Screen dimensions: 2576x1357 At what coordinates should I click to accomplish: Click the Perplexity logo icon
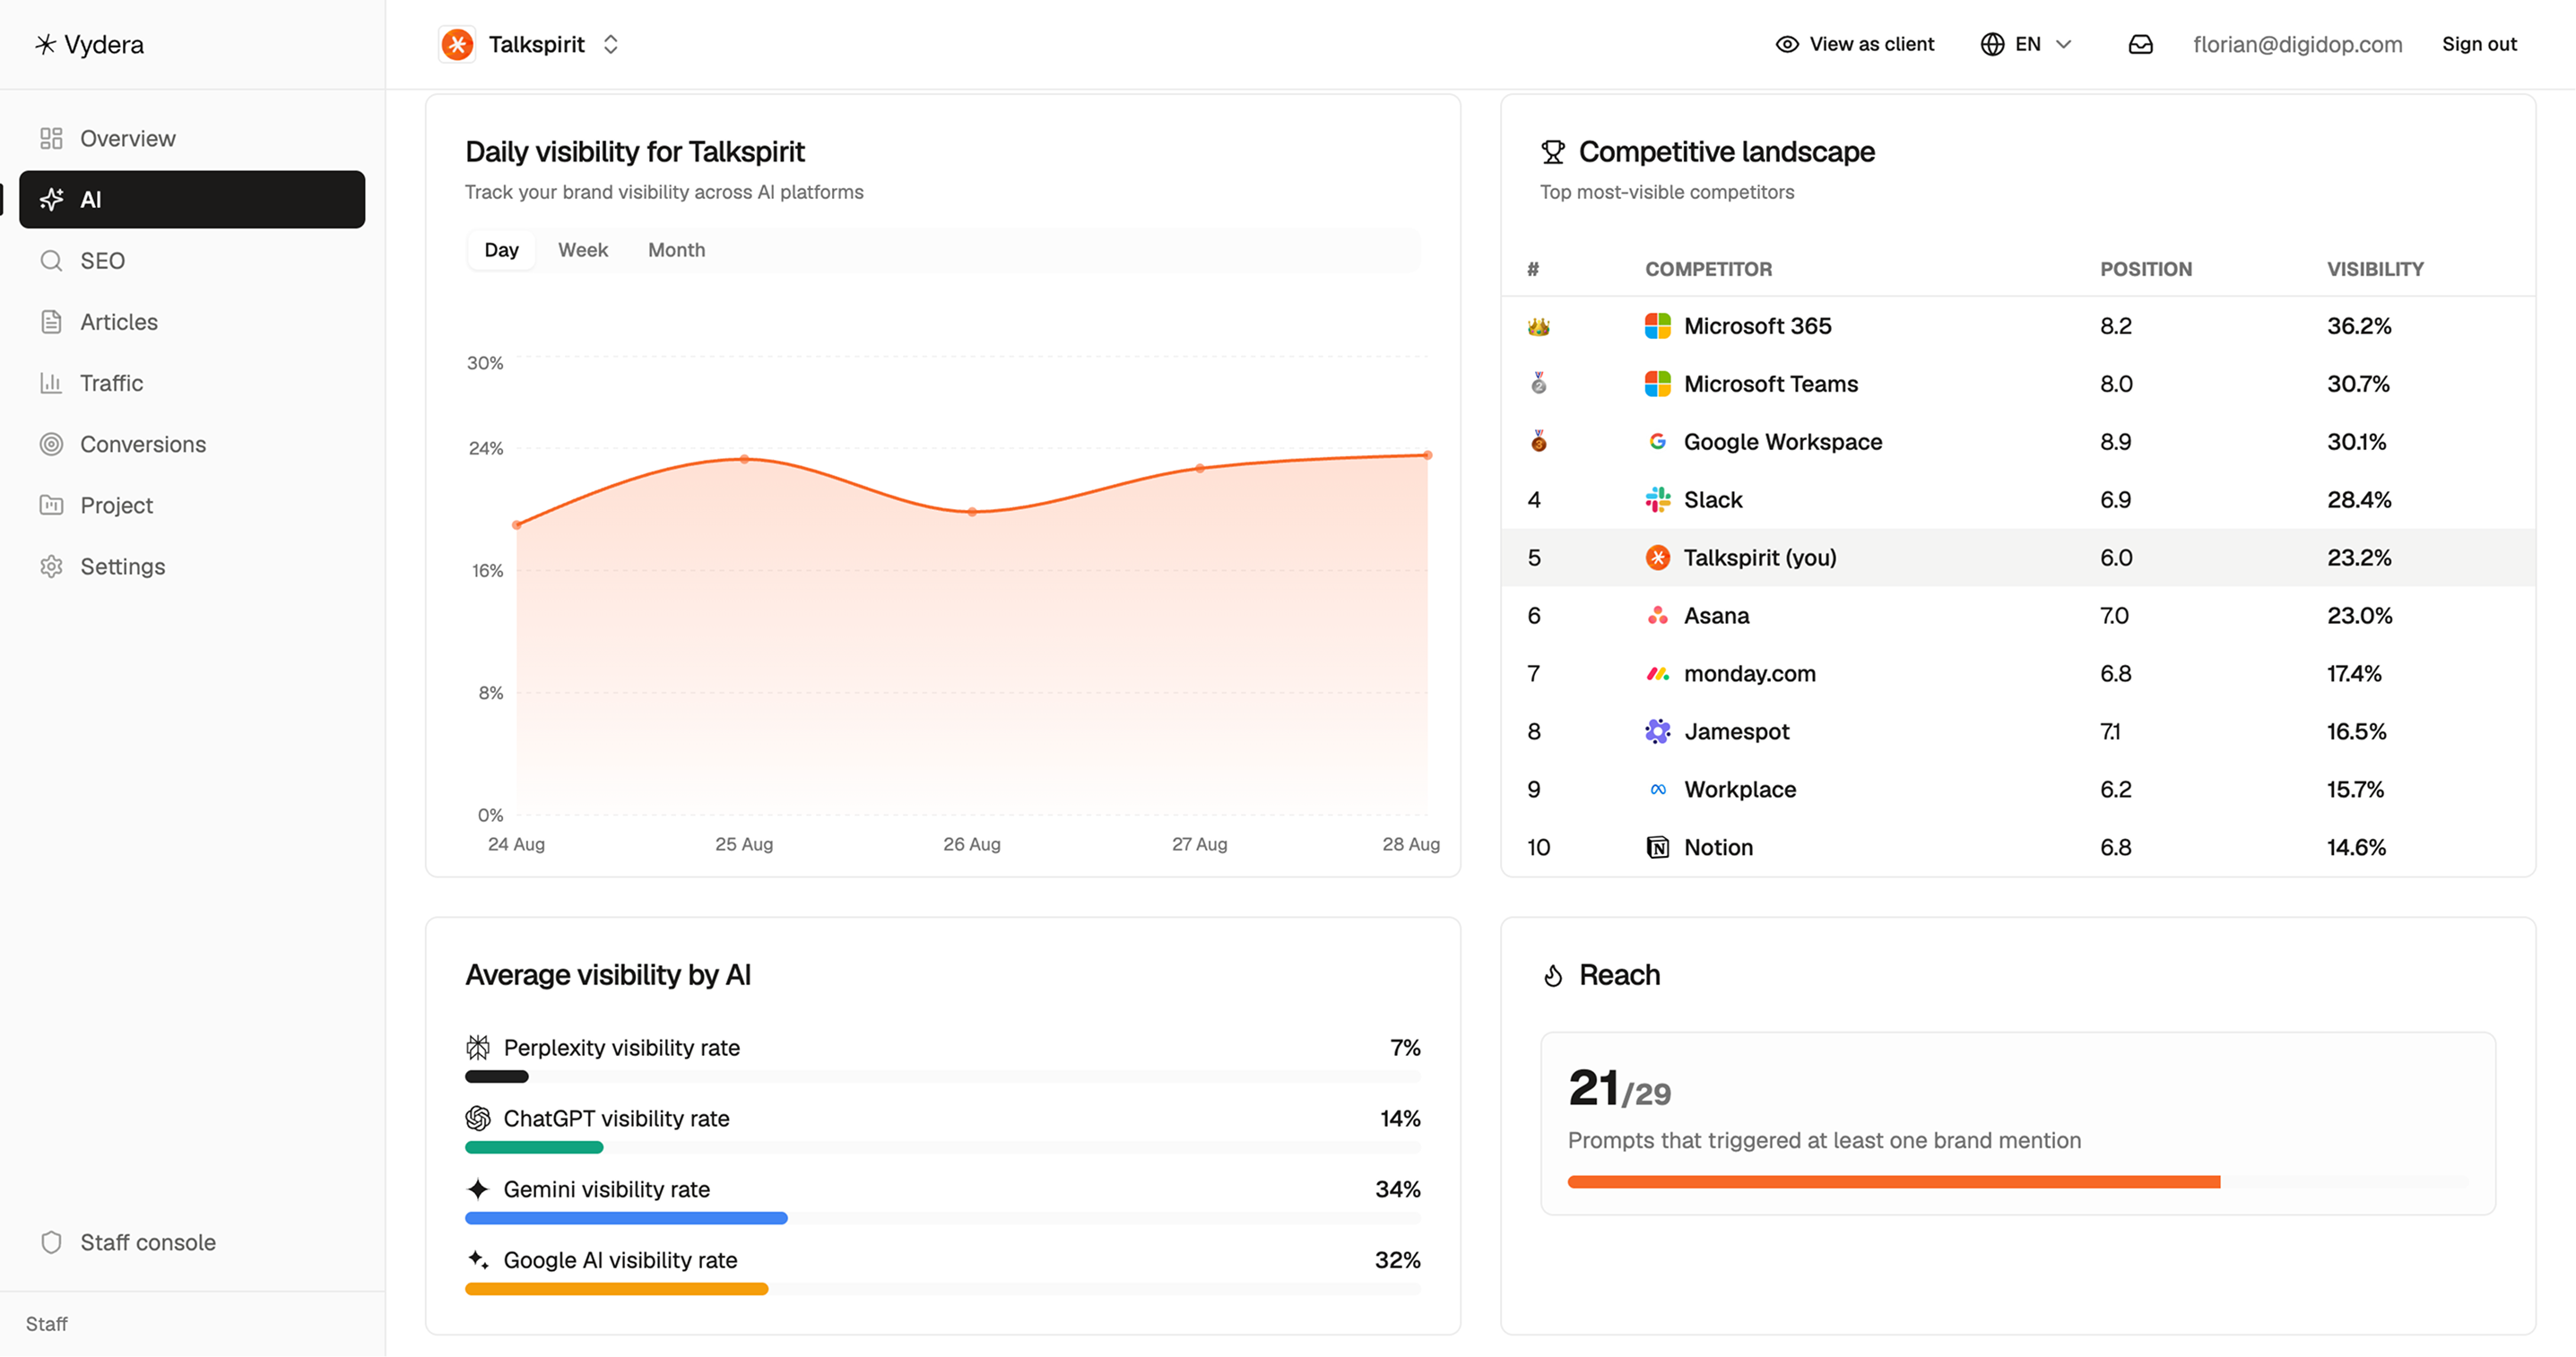[478, 1047]
